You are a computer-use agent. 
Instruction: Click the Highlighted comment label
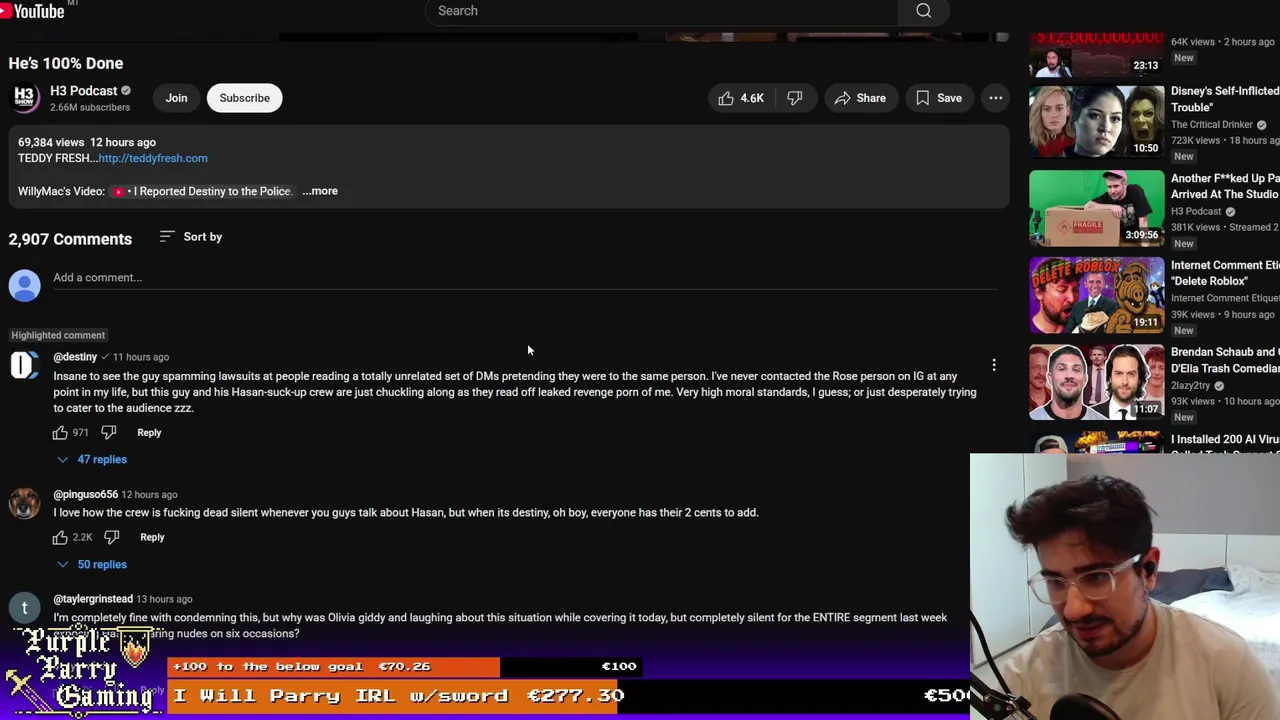point(58,335)
